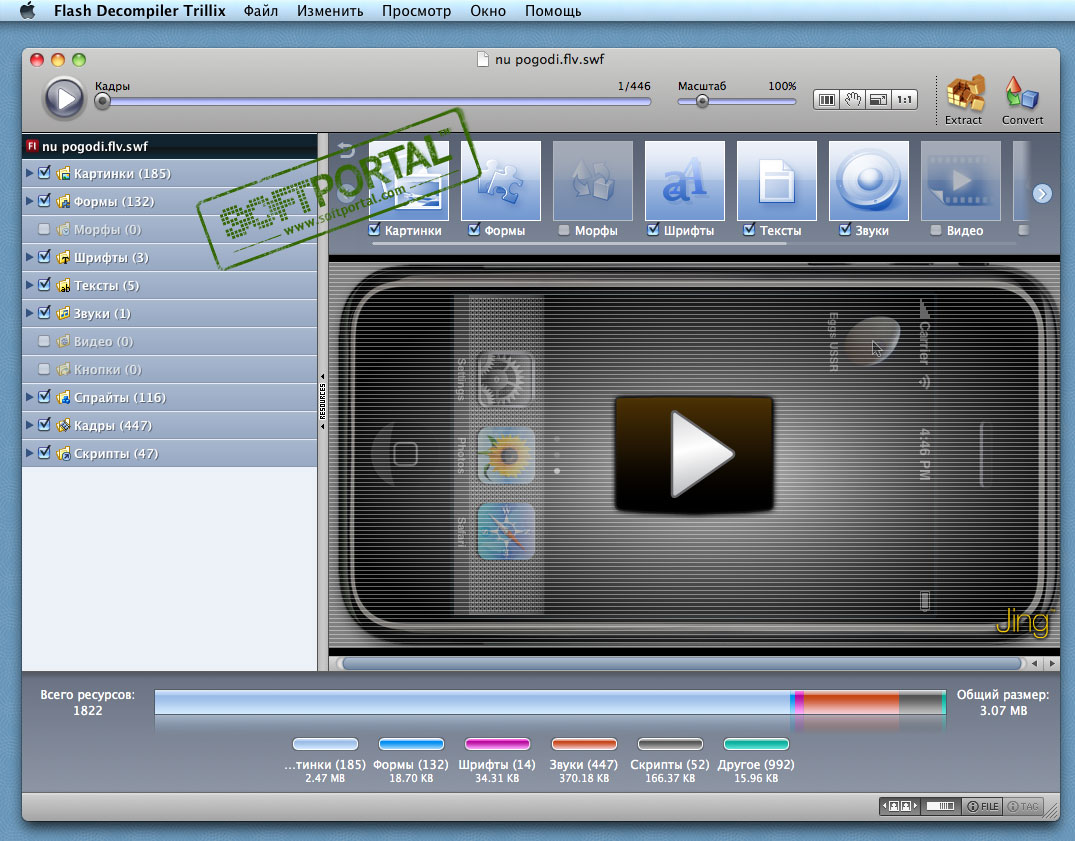Toggle Тексты (5) checkbox in tree
This screenshot has width=1075, height=841.
tap(45, 285)
